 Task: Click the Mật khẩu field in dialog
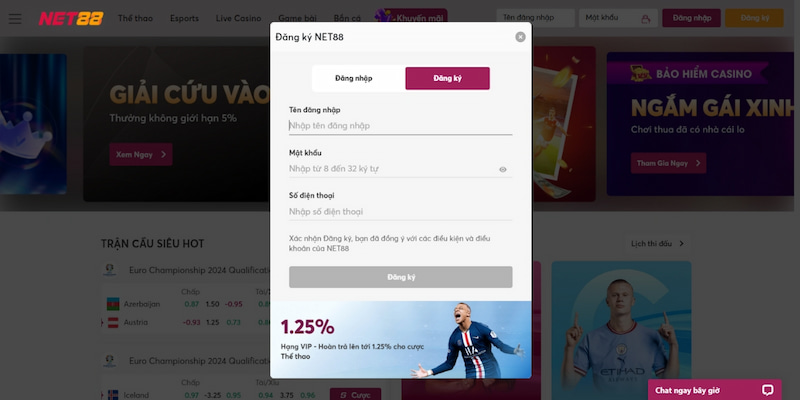click(x=393, y=169)
